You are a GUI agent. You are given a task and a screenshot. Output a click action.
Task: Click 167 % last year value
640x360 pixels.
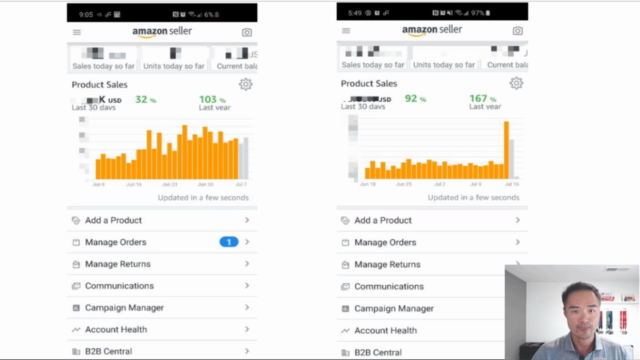482,99
